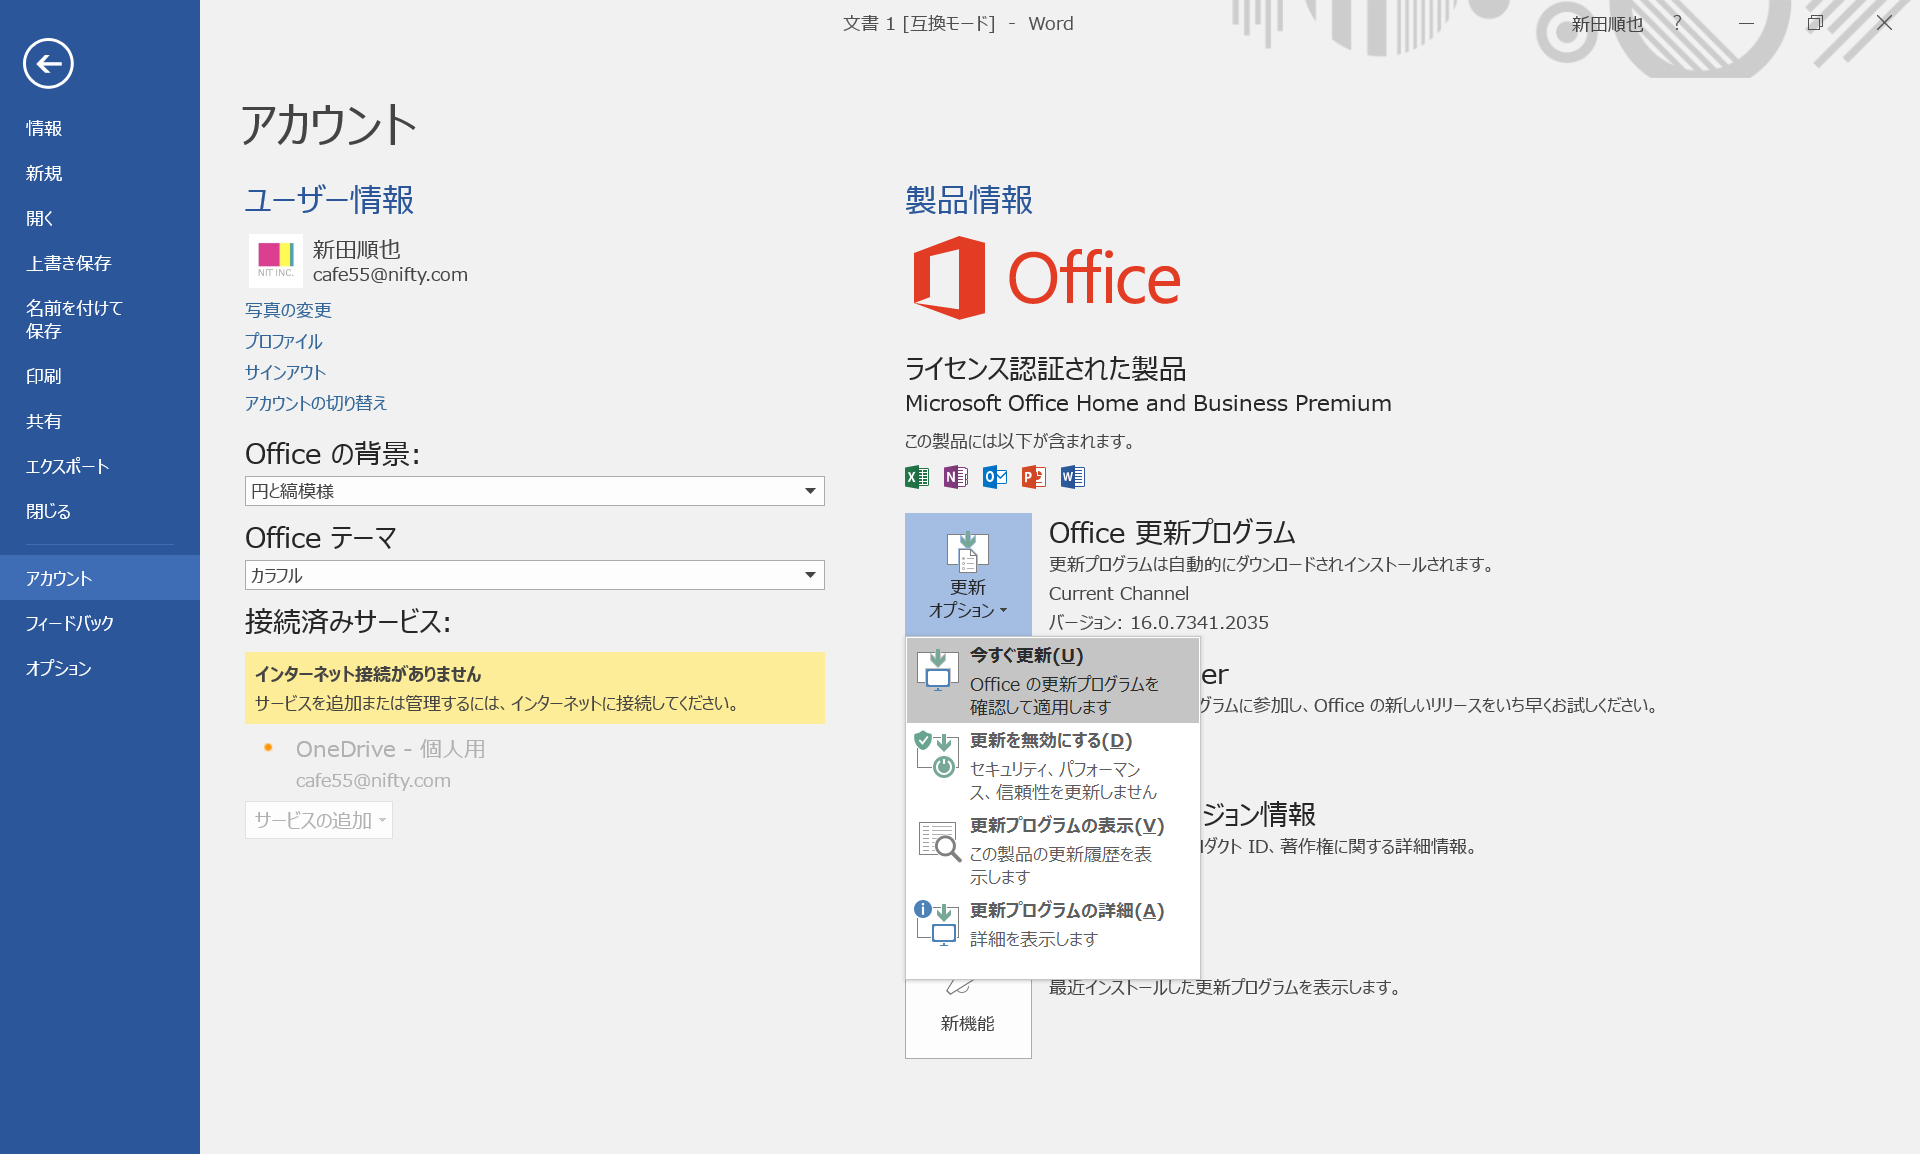
Task: Select 今すぐ更新 from update menu
Action: click(x=1052, y=680)
